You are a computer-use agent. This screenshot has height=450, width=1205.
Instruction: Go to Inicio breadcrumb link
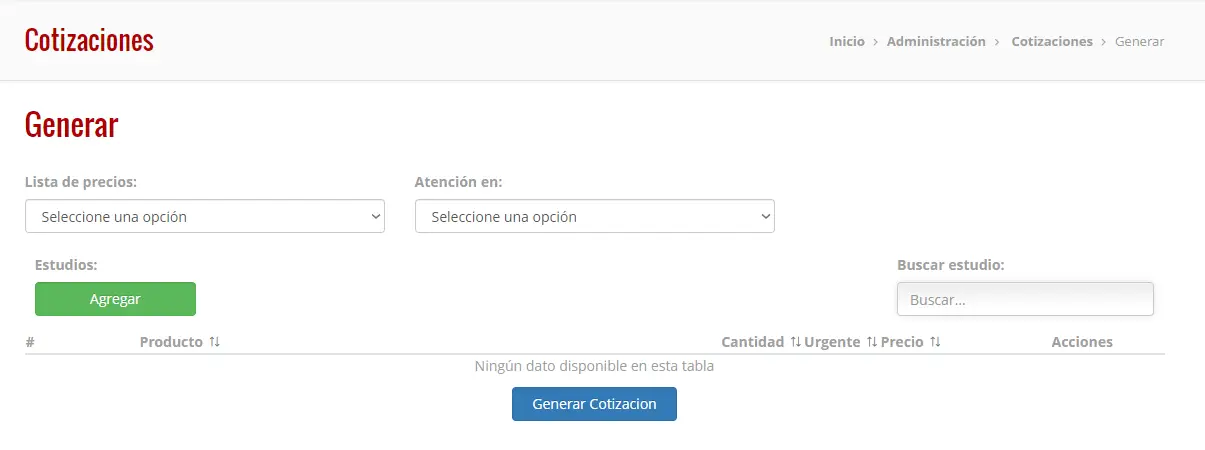coord(847,42)
